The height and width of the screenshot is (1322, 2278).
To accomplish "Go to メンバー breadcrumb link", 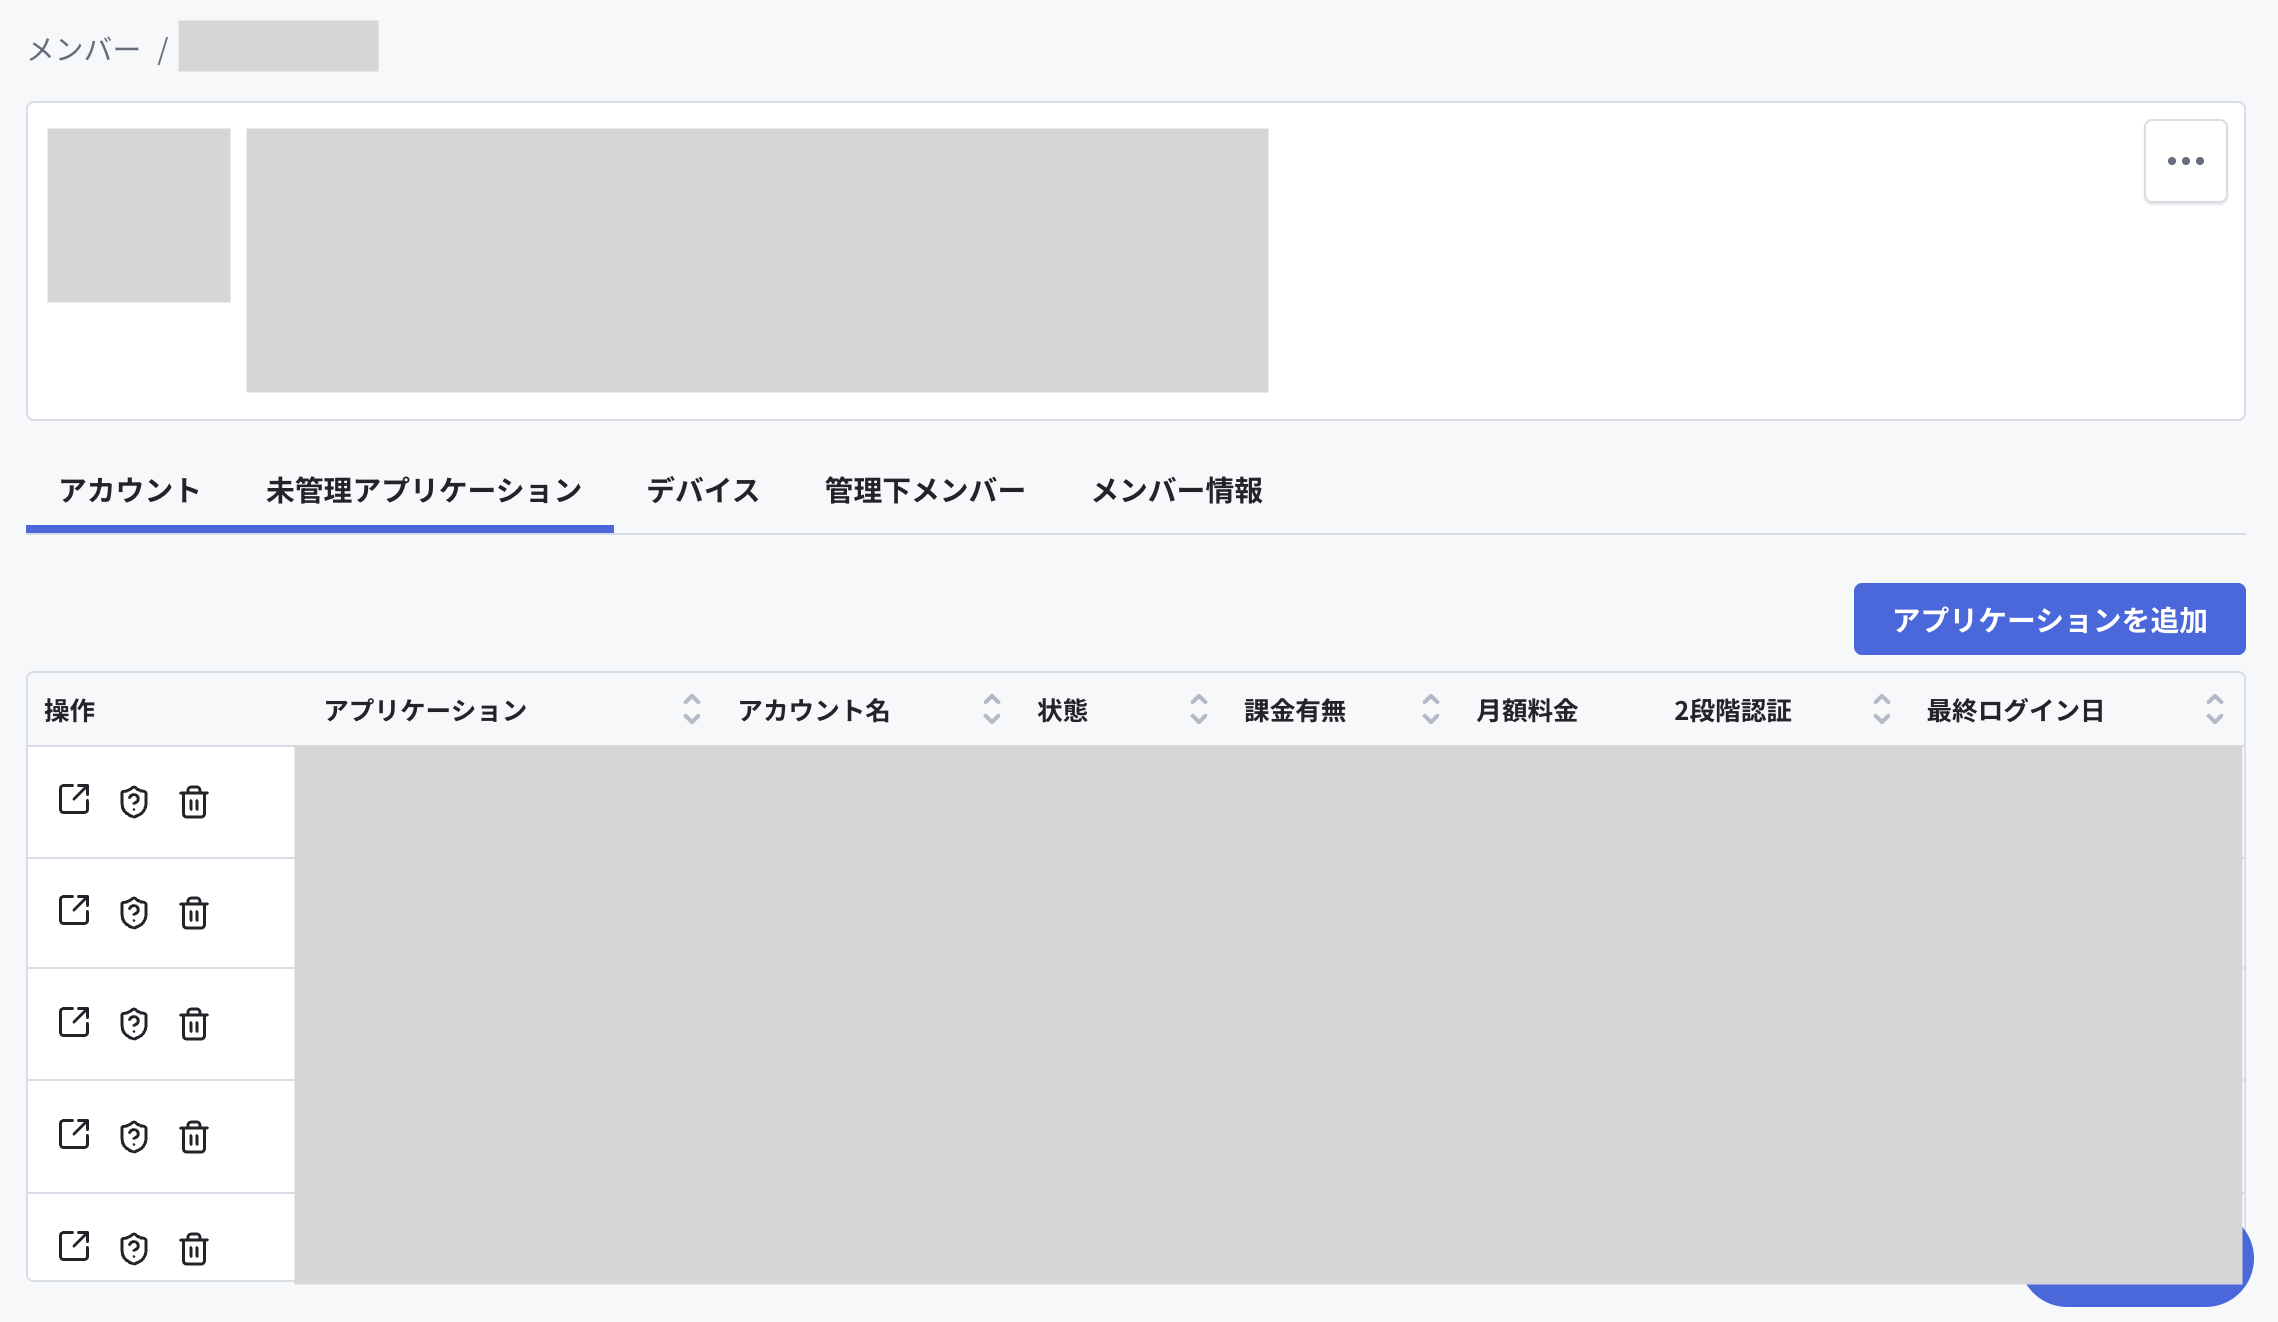I will pyautogui.click(x=84, y=49).
